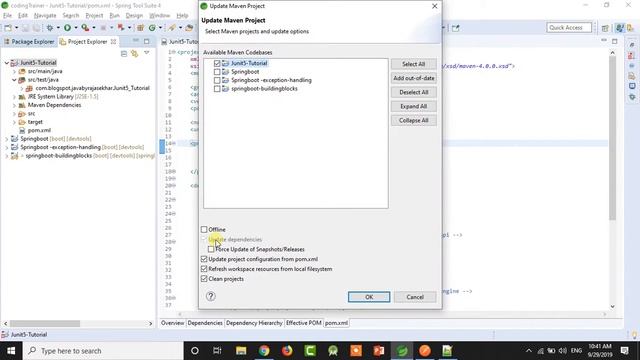The width and height of the screenshot is (640, 360).
Task: Switch to the Dependency Hierarchy tab
Action: click(x=254, y=323)
